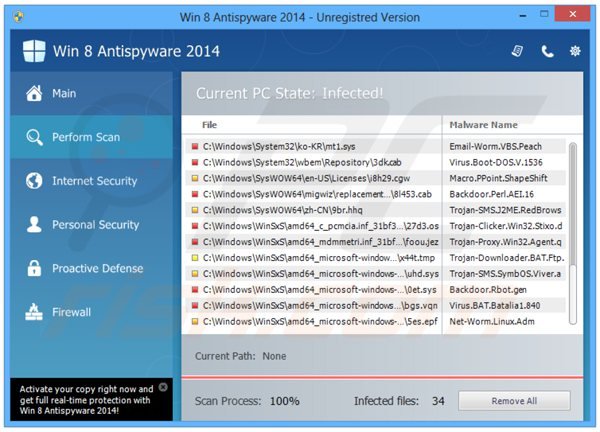Click Email-Worm.VBS.Peach malware name
This screenshot has height=432, width=600.
tap(495, 147)
